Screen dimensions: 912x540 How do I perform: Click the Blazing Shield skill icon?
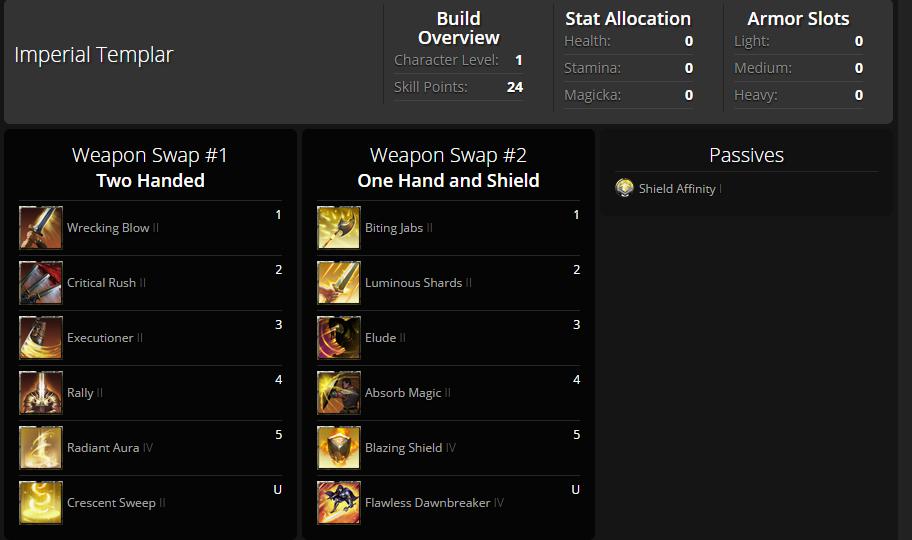(x=339, y=447)
